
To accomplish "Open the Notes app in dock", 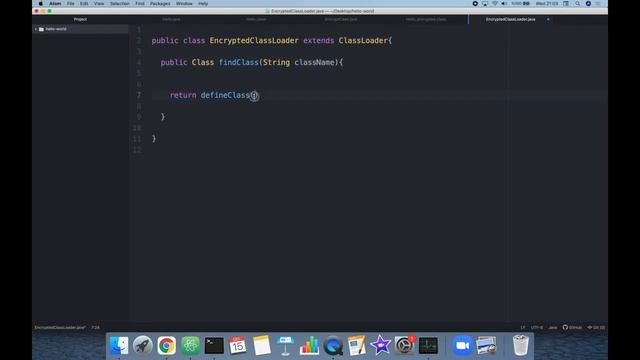I will tap(262, 346).
